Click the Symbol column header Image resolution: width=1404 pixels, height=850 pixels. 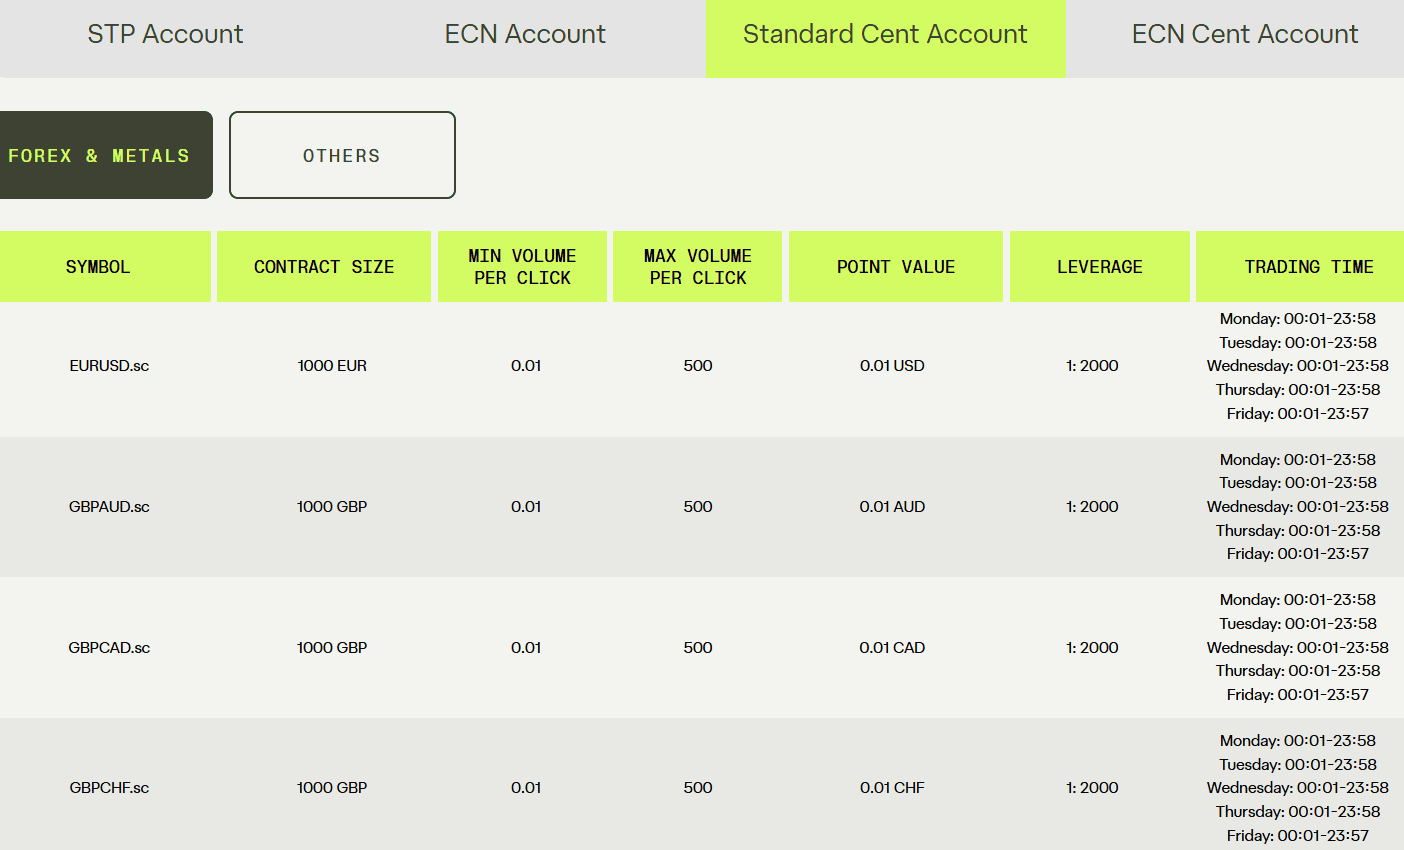(98, 267)
